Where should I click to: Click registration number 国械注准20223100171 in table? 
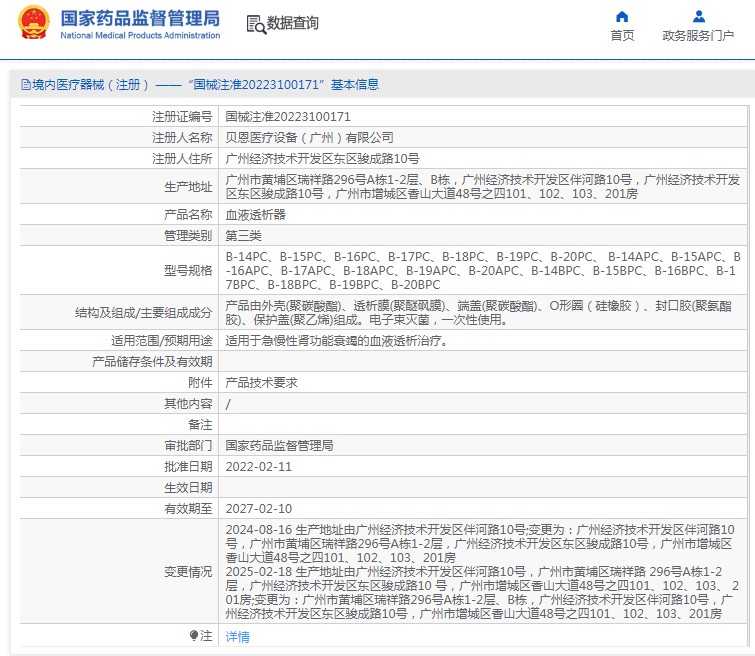(x=288, y=117)
